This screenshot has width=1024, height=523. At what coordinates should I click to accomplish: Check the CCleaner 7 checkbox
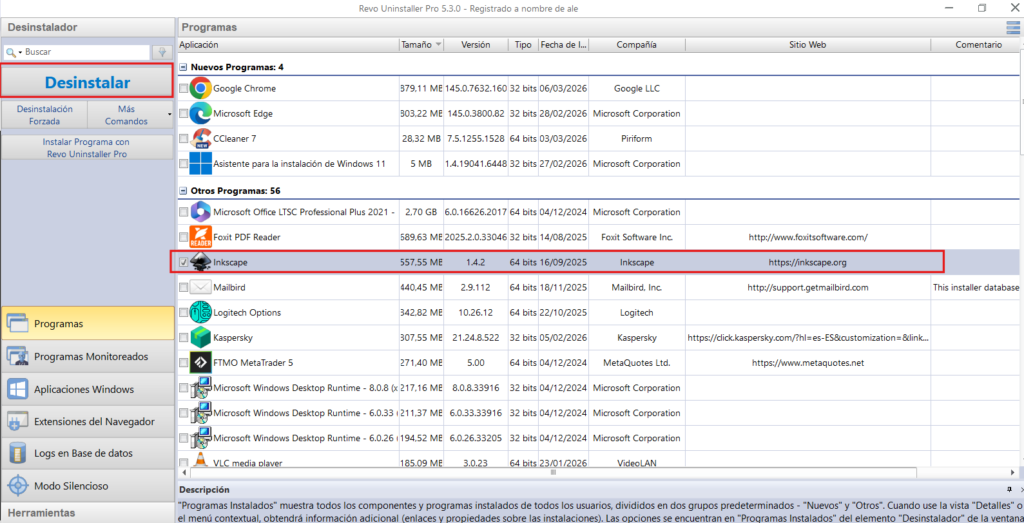pos(184,138)
